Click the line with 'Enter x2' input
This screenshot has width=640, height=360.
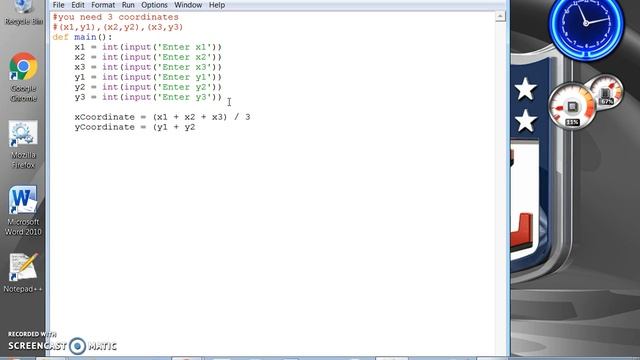click(148, 57)
